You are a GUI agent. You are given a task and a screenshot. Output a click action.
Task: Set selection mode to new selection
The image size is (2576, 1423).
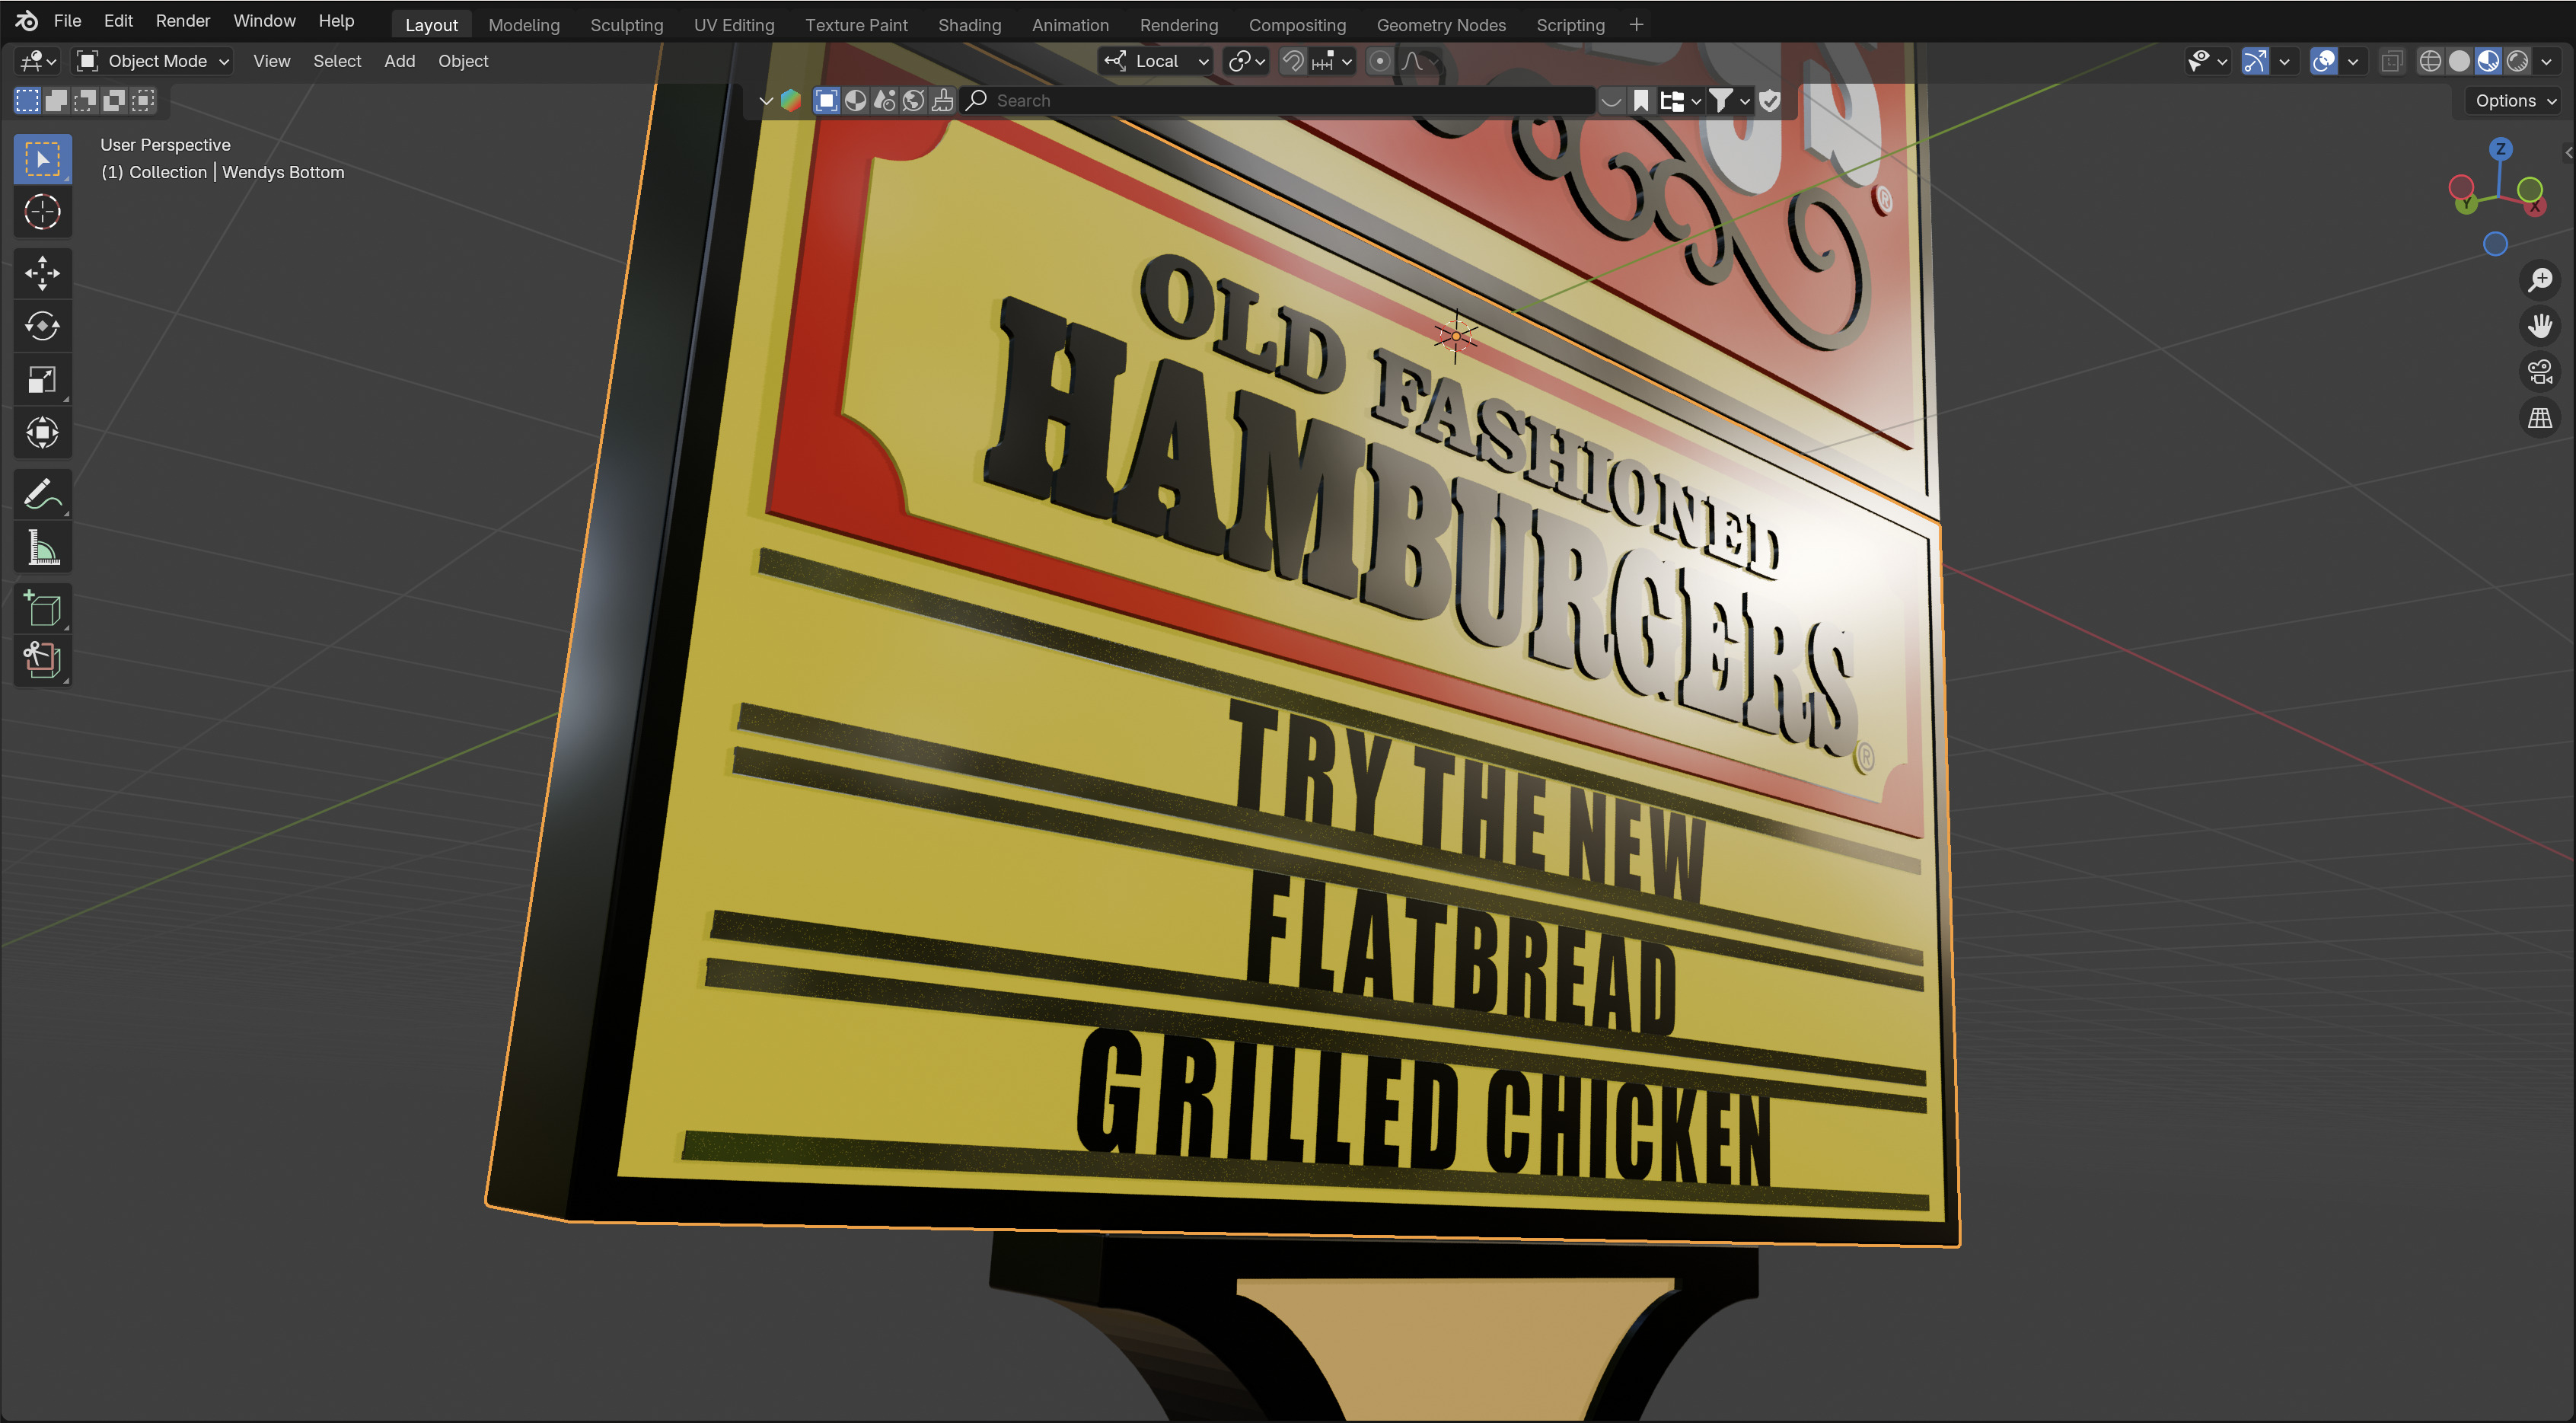[27, 100]
